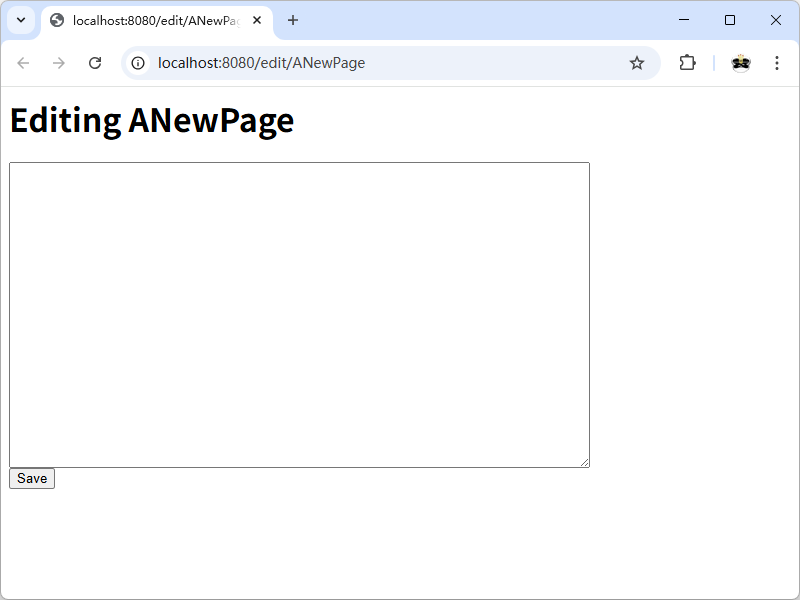This screenshot has width=800, height=600.
Task: Select the localhost:8080/edit/ANewPage tab
Action: (150, 20)
